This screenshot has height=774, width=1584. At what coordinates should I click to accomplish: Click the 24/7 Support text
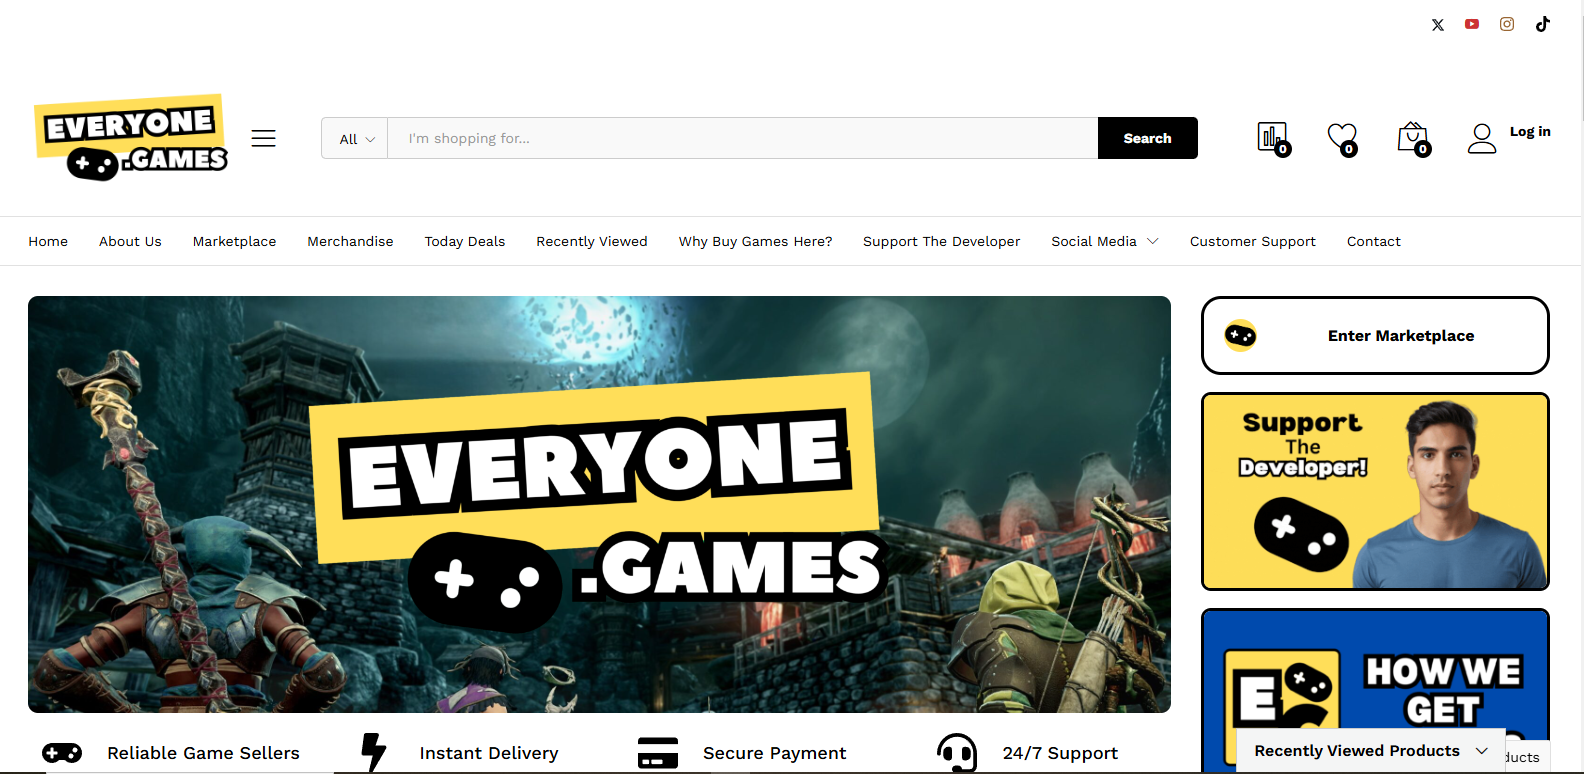point(1060,753)
